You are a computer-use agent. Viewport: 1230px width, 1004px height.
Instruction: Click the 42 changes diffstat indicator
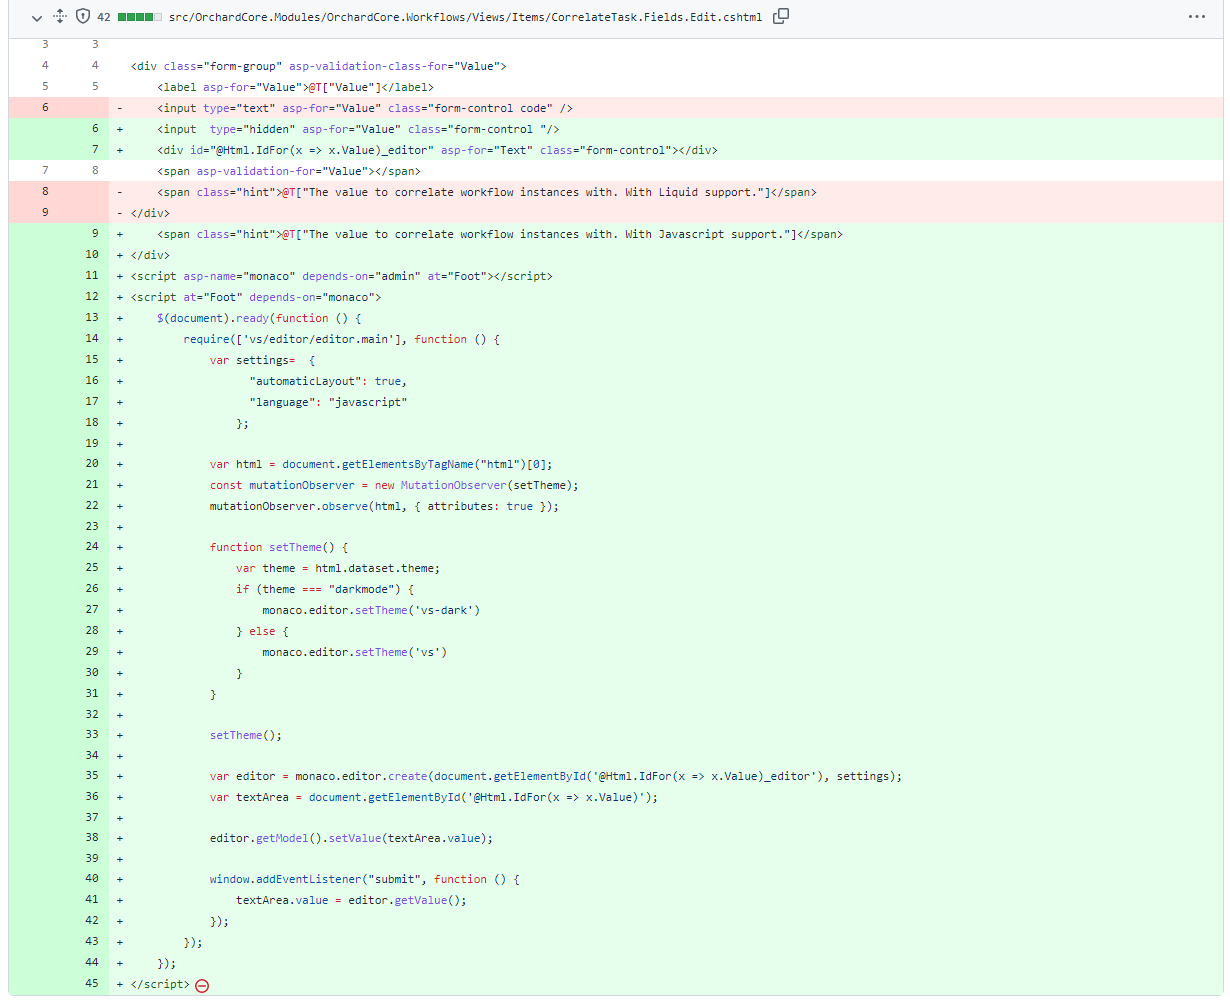coord(127,17)
